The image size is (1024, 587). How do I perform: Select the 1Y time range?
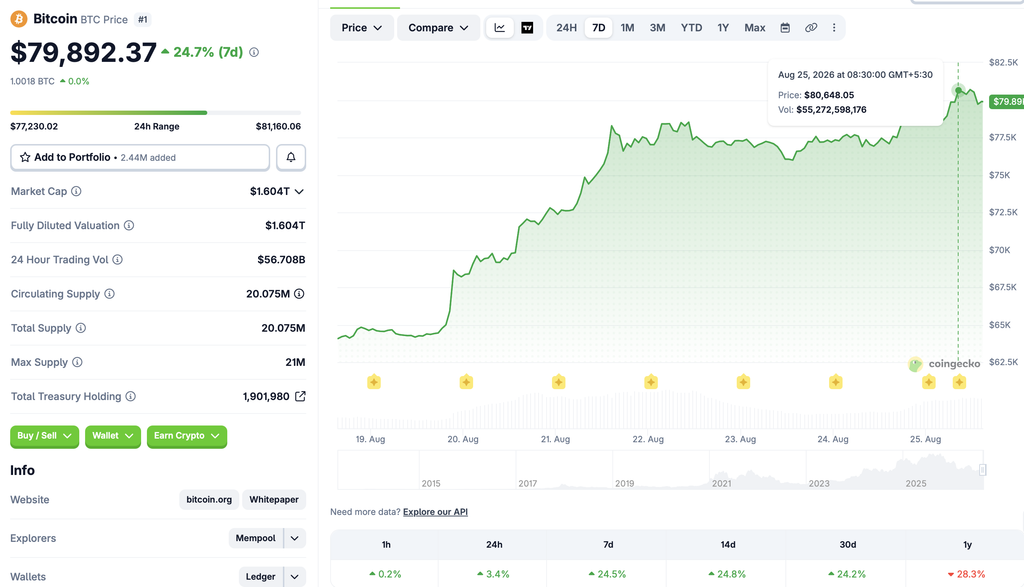(723, 27)
